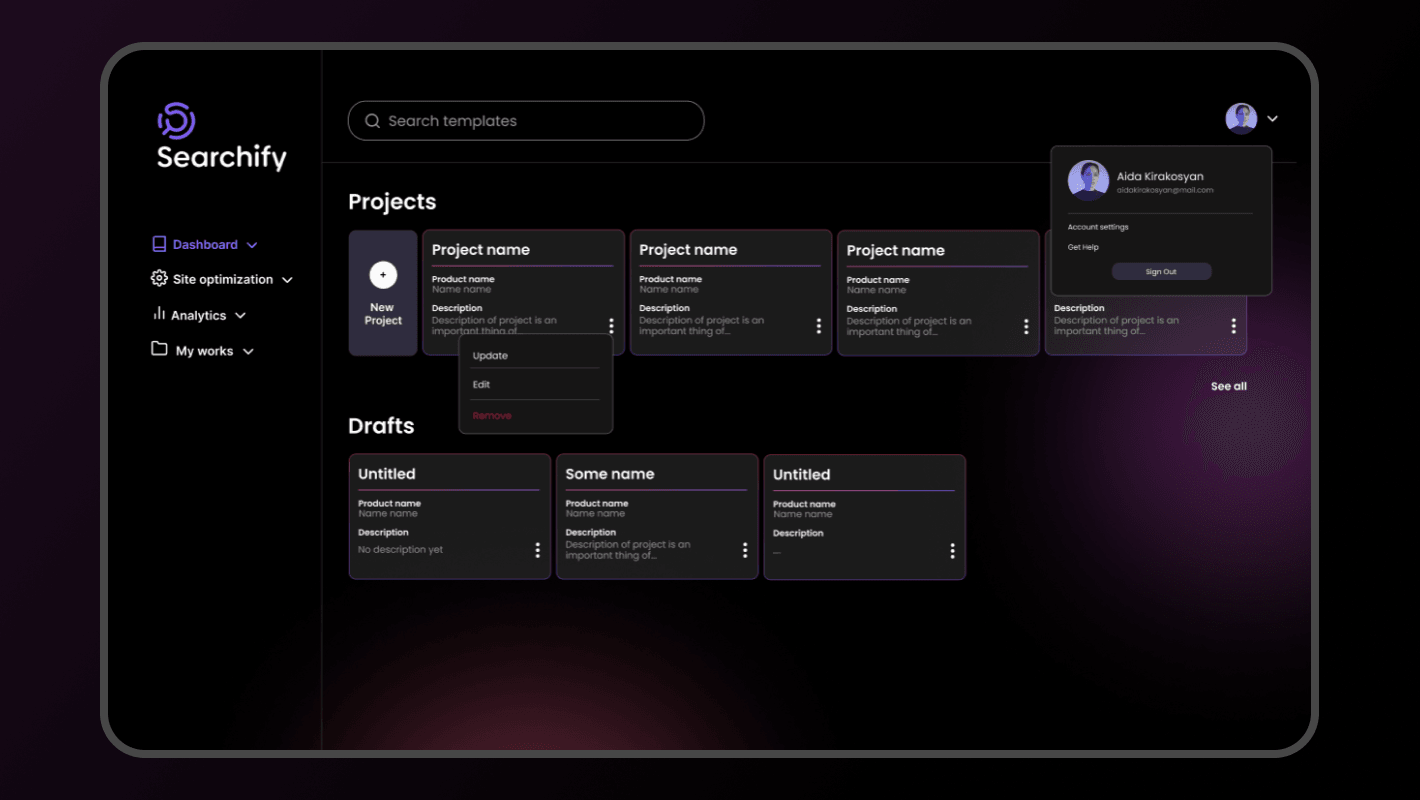Open the Some name draft card
Screen dimensions: 1420x800
[x=657, y=517]
